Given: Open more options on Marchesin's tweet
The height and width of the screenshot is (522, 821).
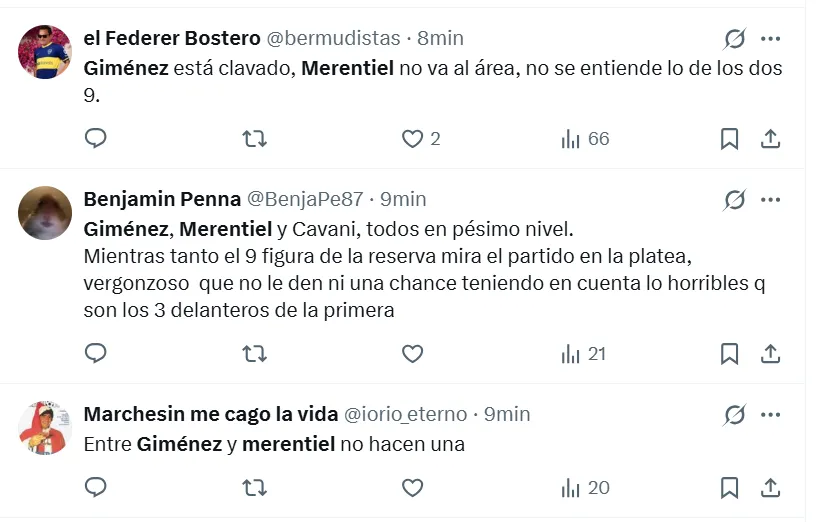Looking at the screenshot, I should (x=770, y=414).
